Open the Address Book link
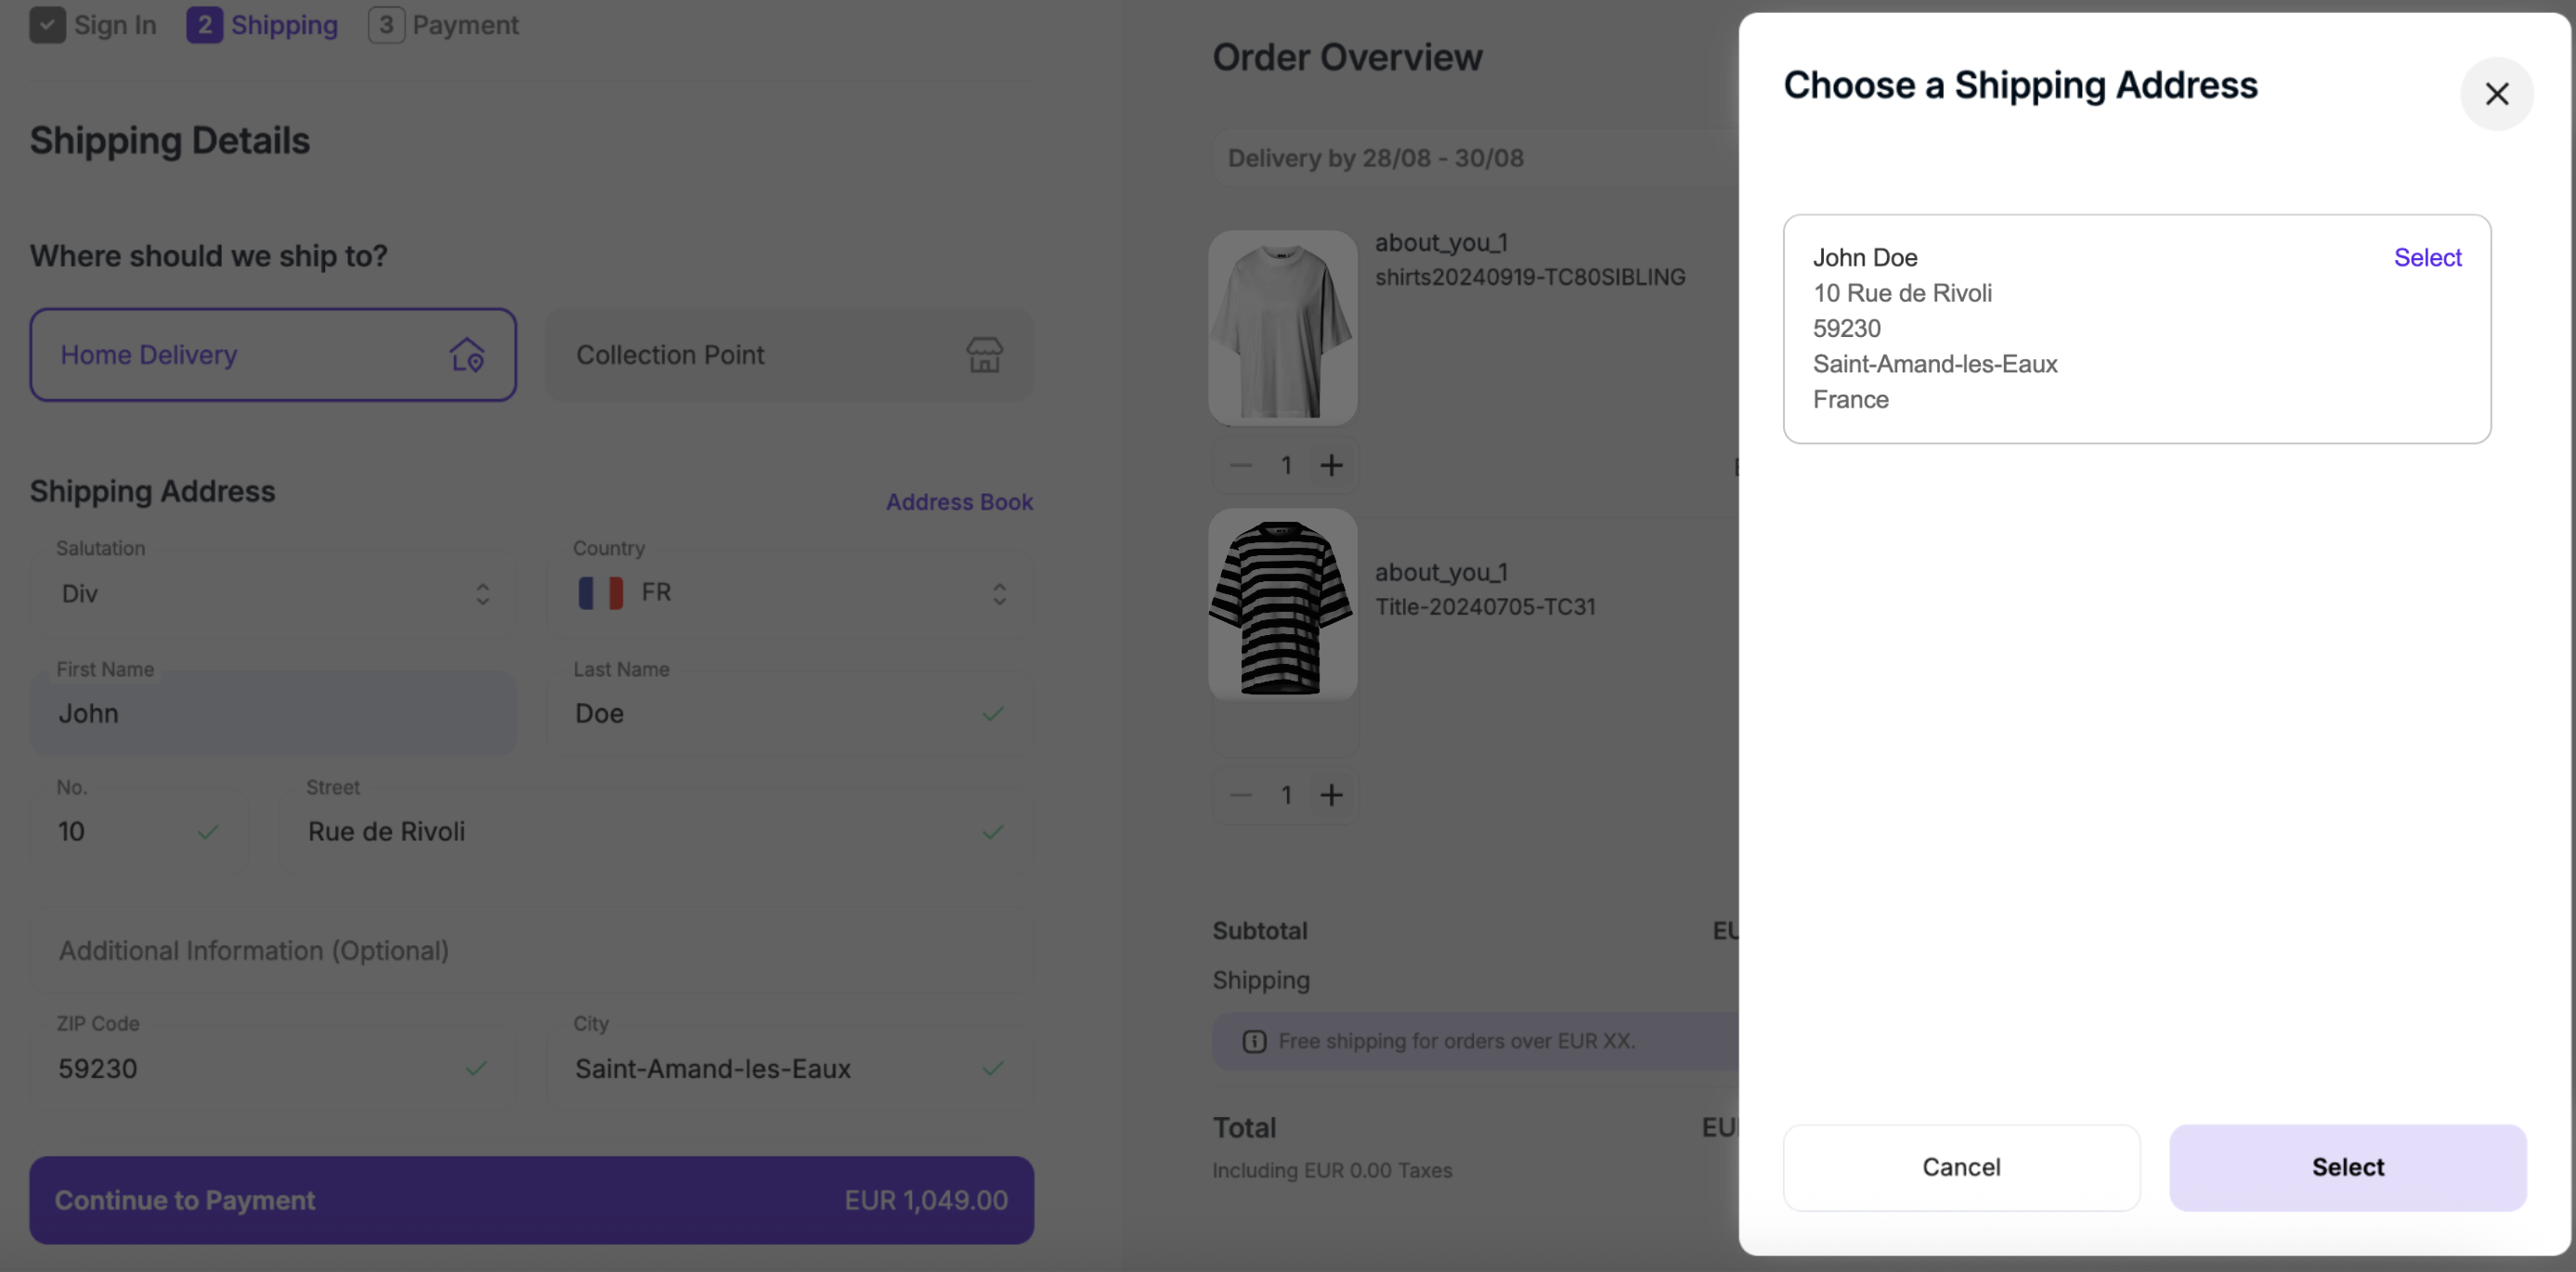 point(959,502)
